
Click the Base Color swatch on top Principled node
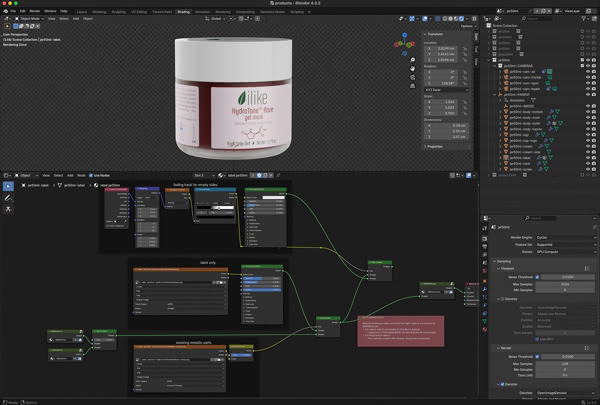273,198
